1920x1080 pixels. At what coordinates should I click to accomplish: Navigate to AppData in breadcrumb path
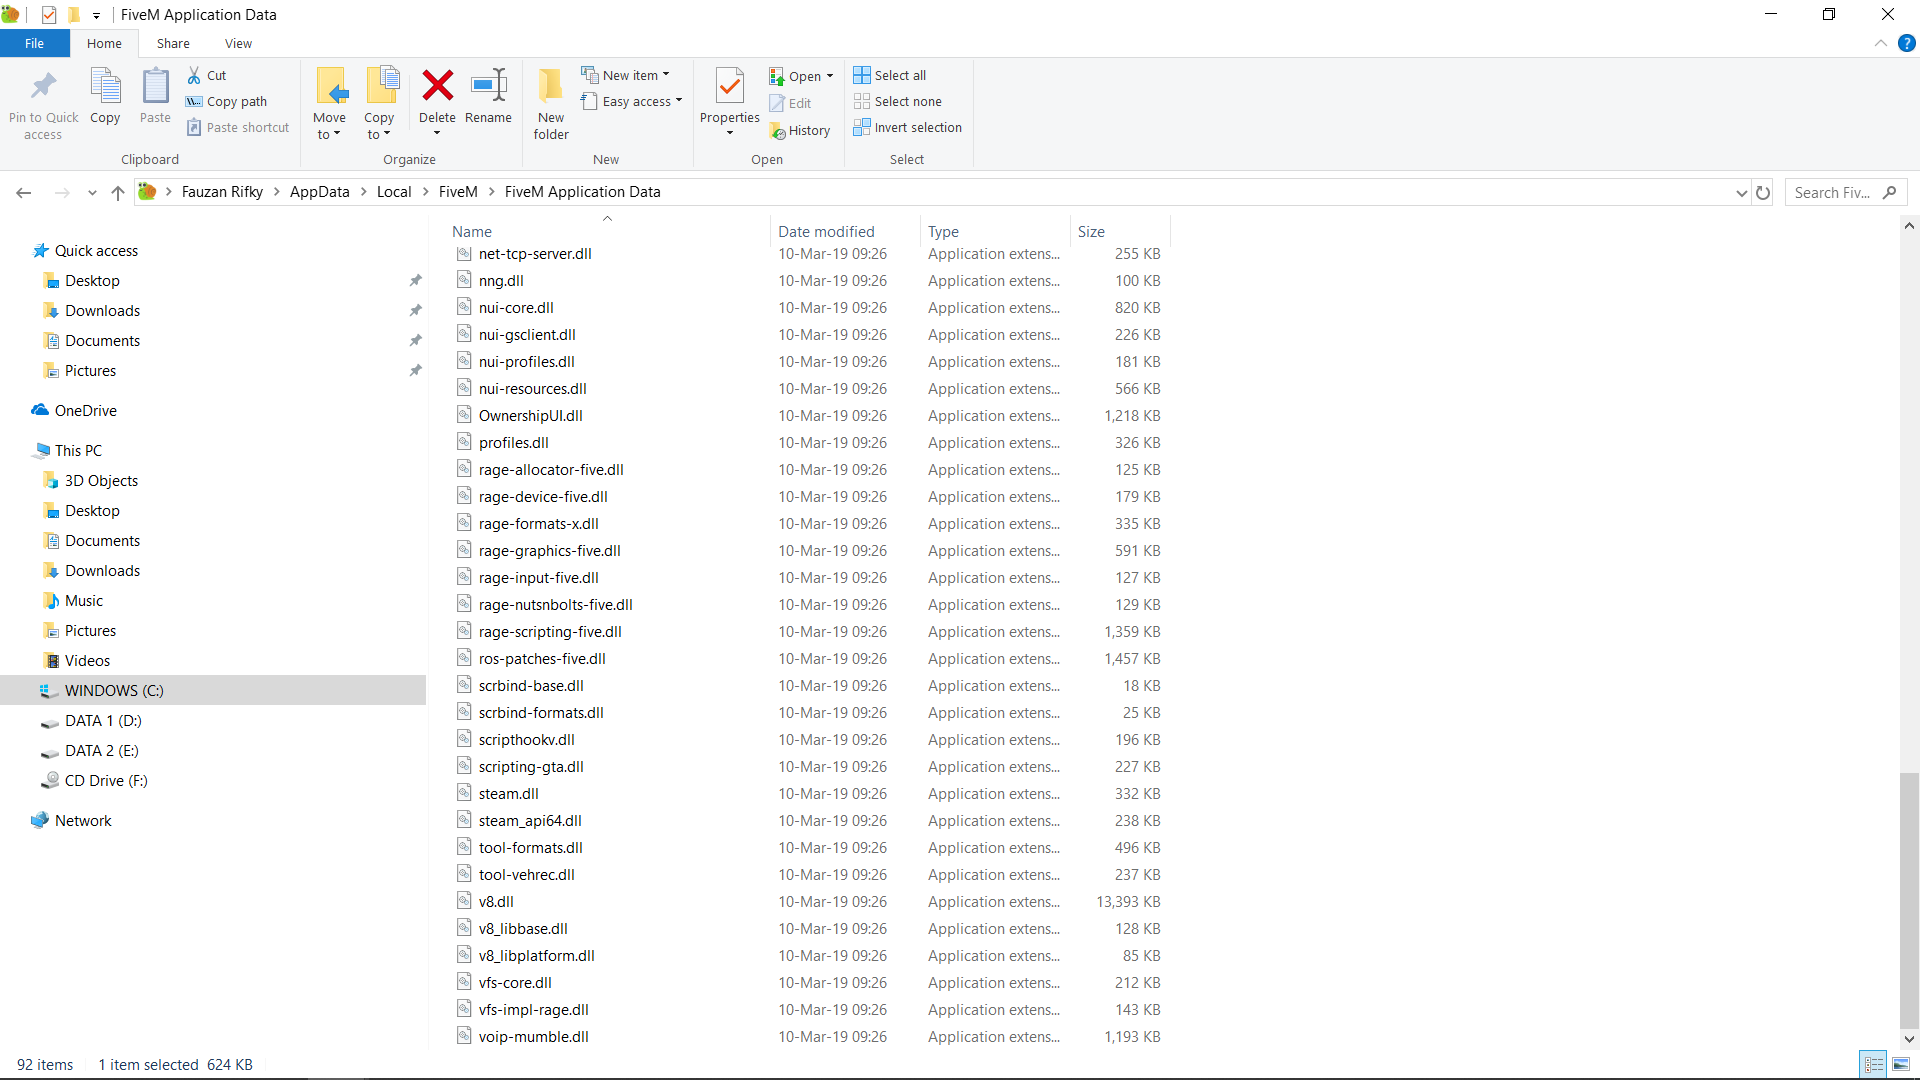pyautogui.click(x=319, y=192)
